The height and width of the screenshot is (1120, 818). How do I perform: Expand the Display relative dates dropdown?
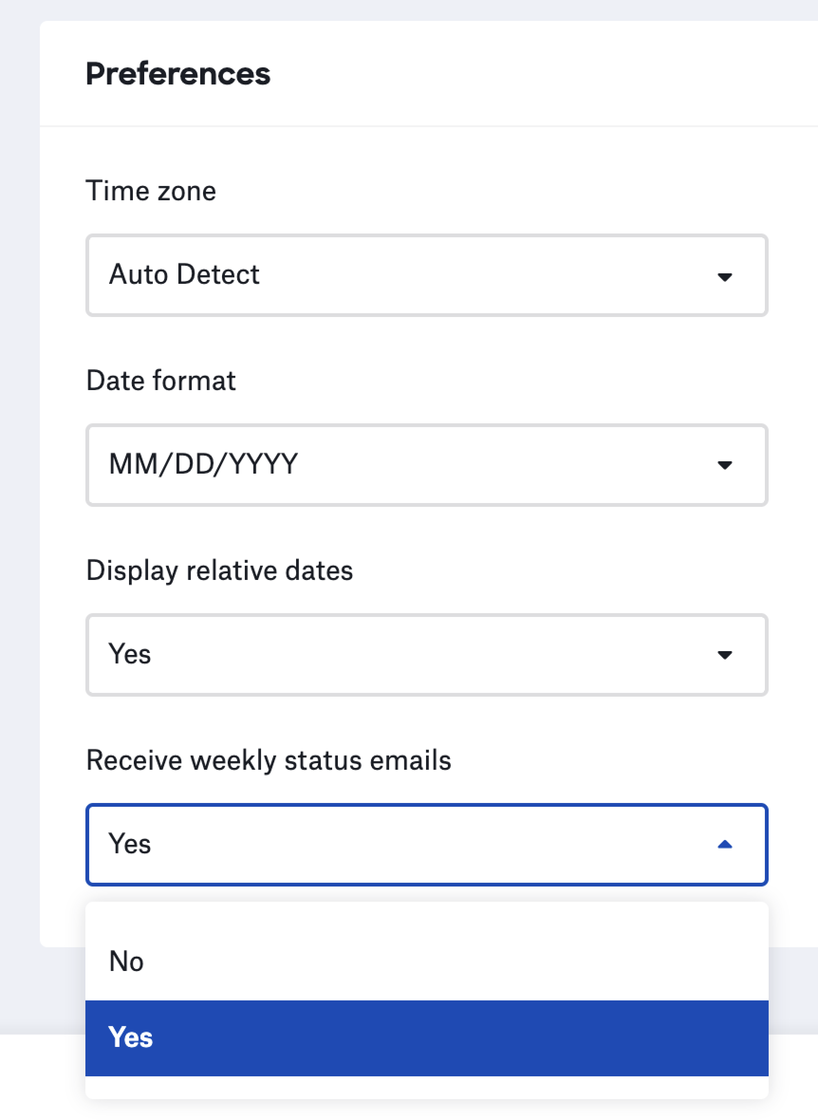(426, 655)
